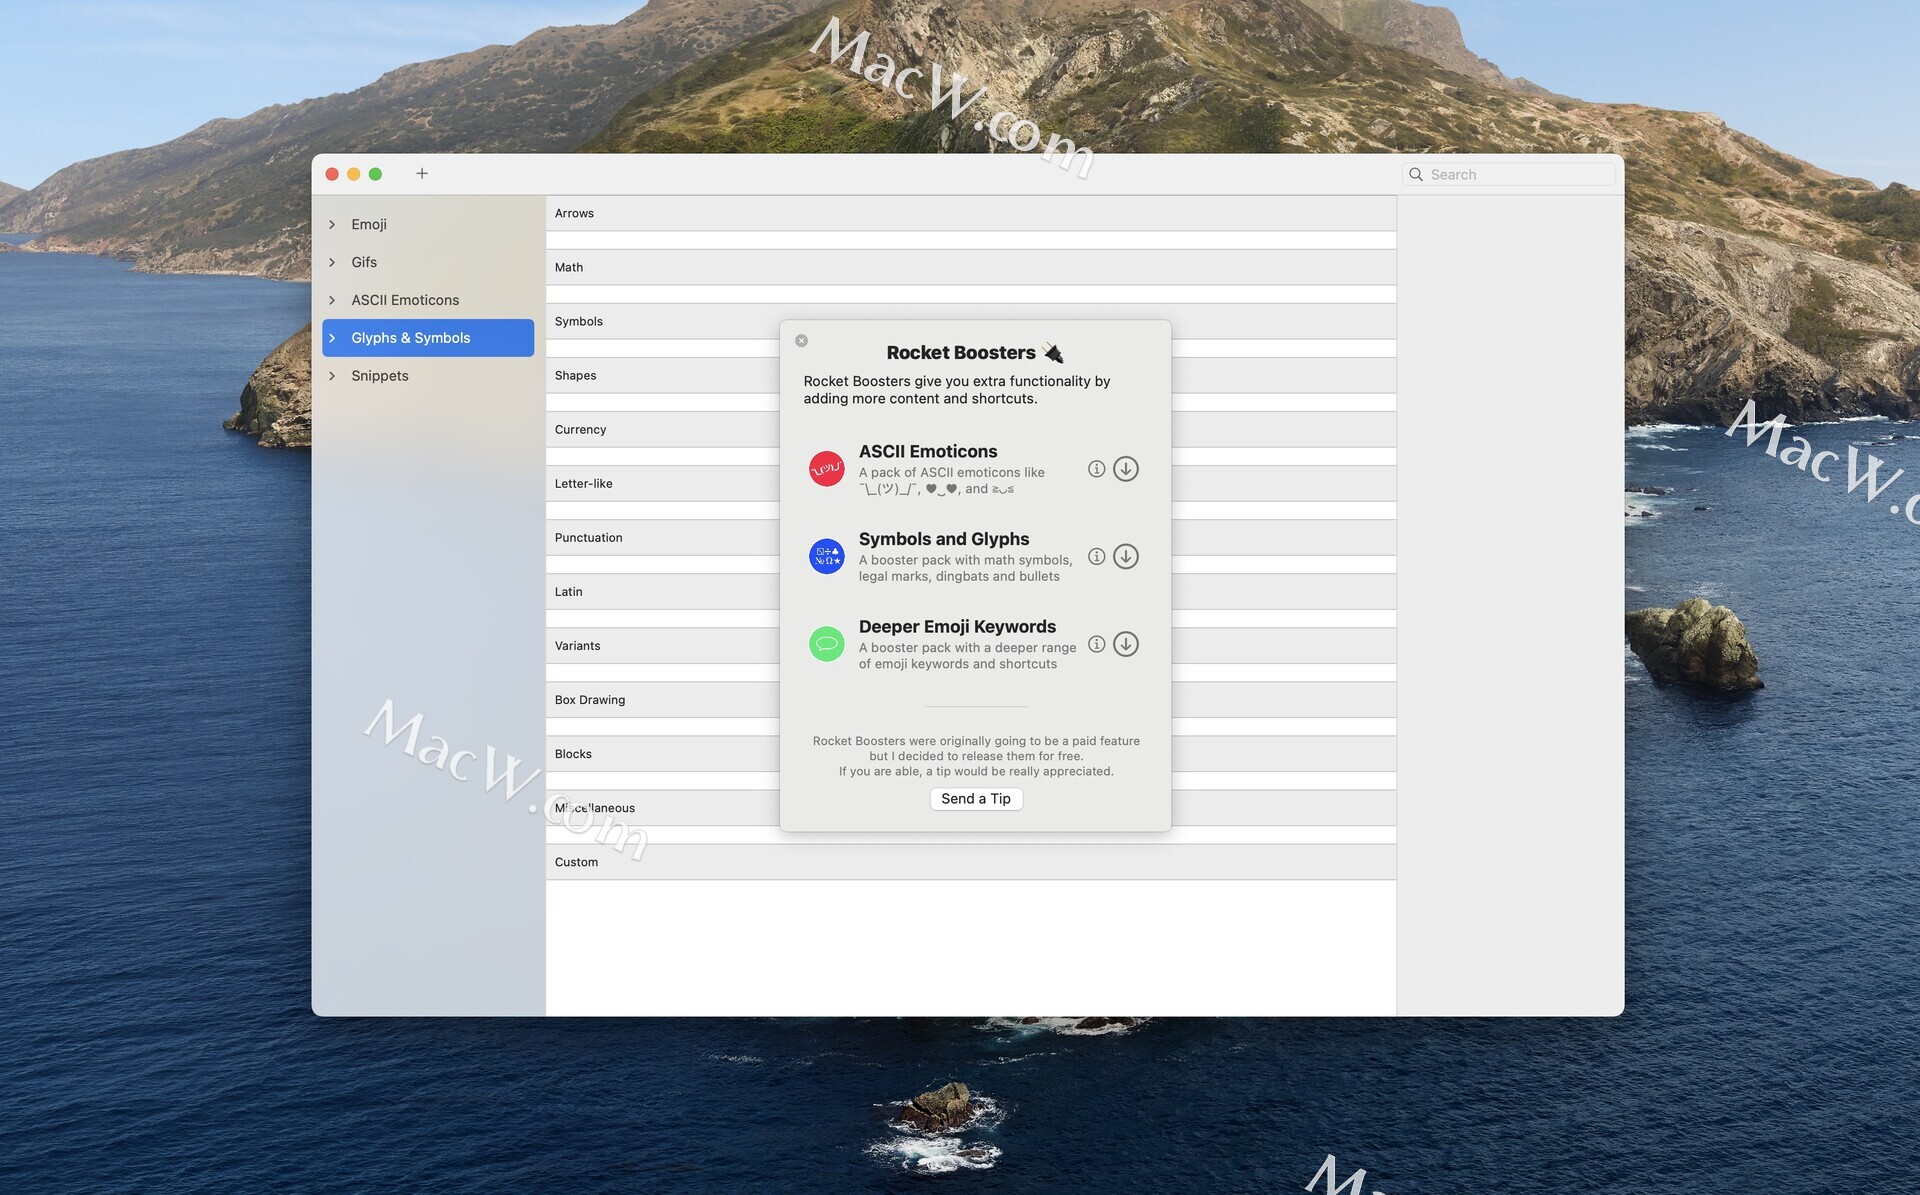The width and height of the screenshot is (1920, 1195).
Task: Show info for Symbols and Glyphs booster
Action: [x=1096, y=557]
